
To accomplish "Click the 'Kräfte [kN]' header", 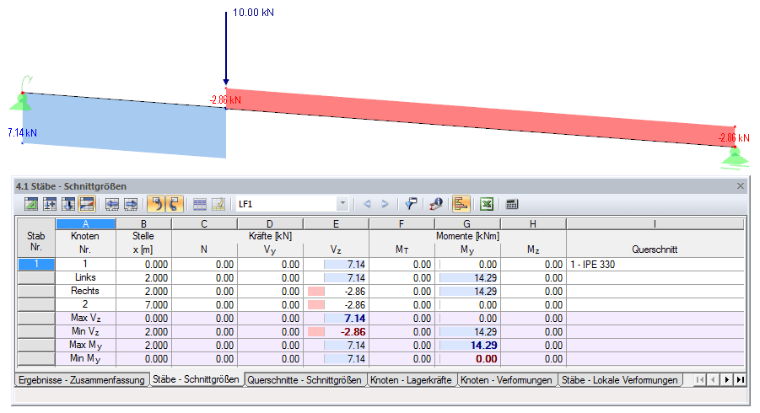I will pos(270,236).
